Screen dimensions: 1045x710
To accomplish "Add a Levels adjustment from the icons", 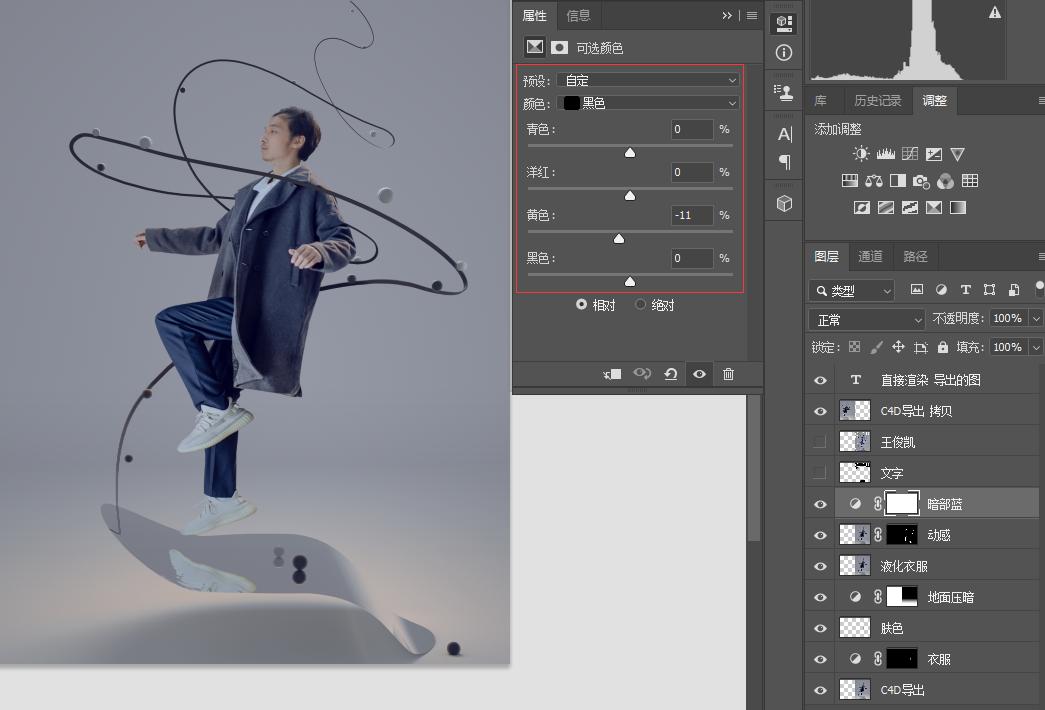I will coord(886,154).
